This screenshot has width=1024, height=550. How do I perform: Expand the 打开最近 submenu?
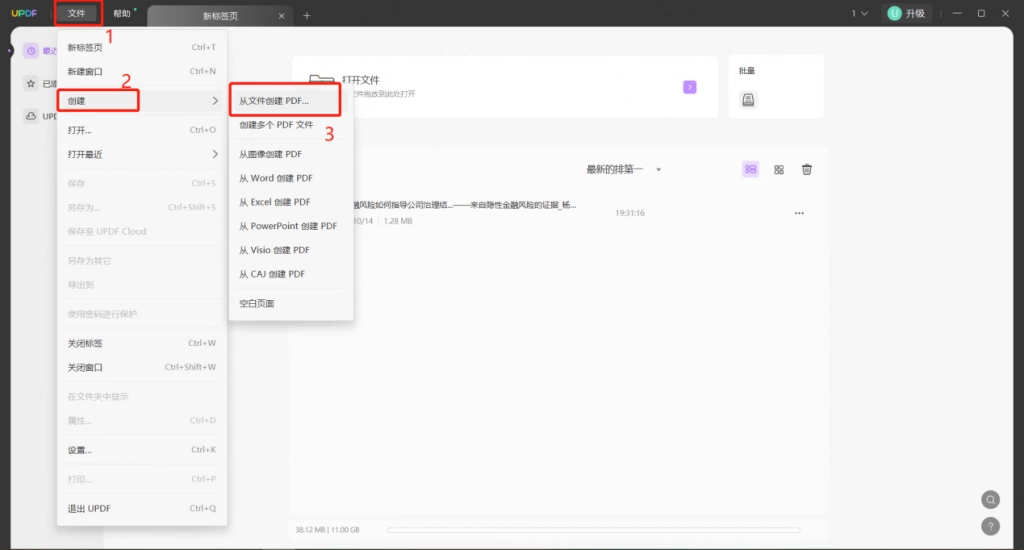tap(142, 154)
